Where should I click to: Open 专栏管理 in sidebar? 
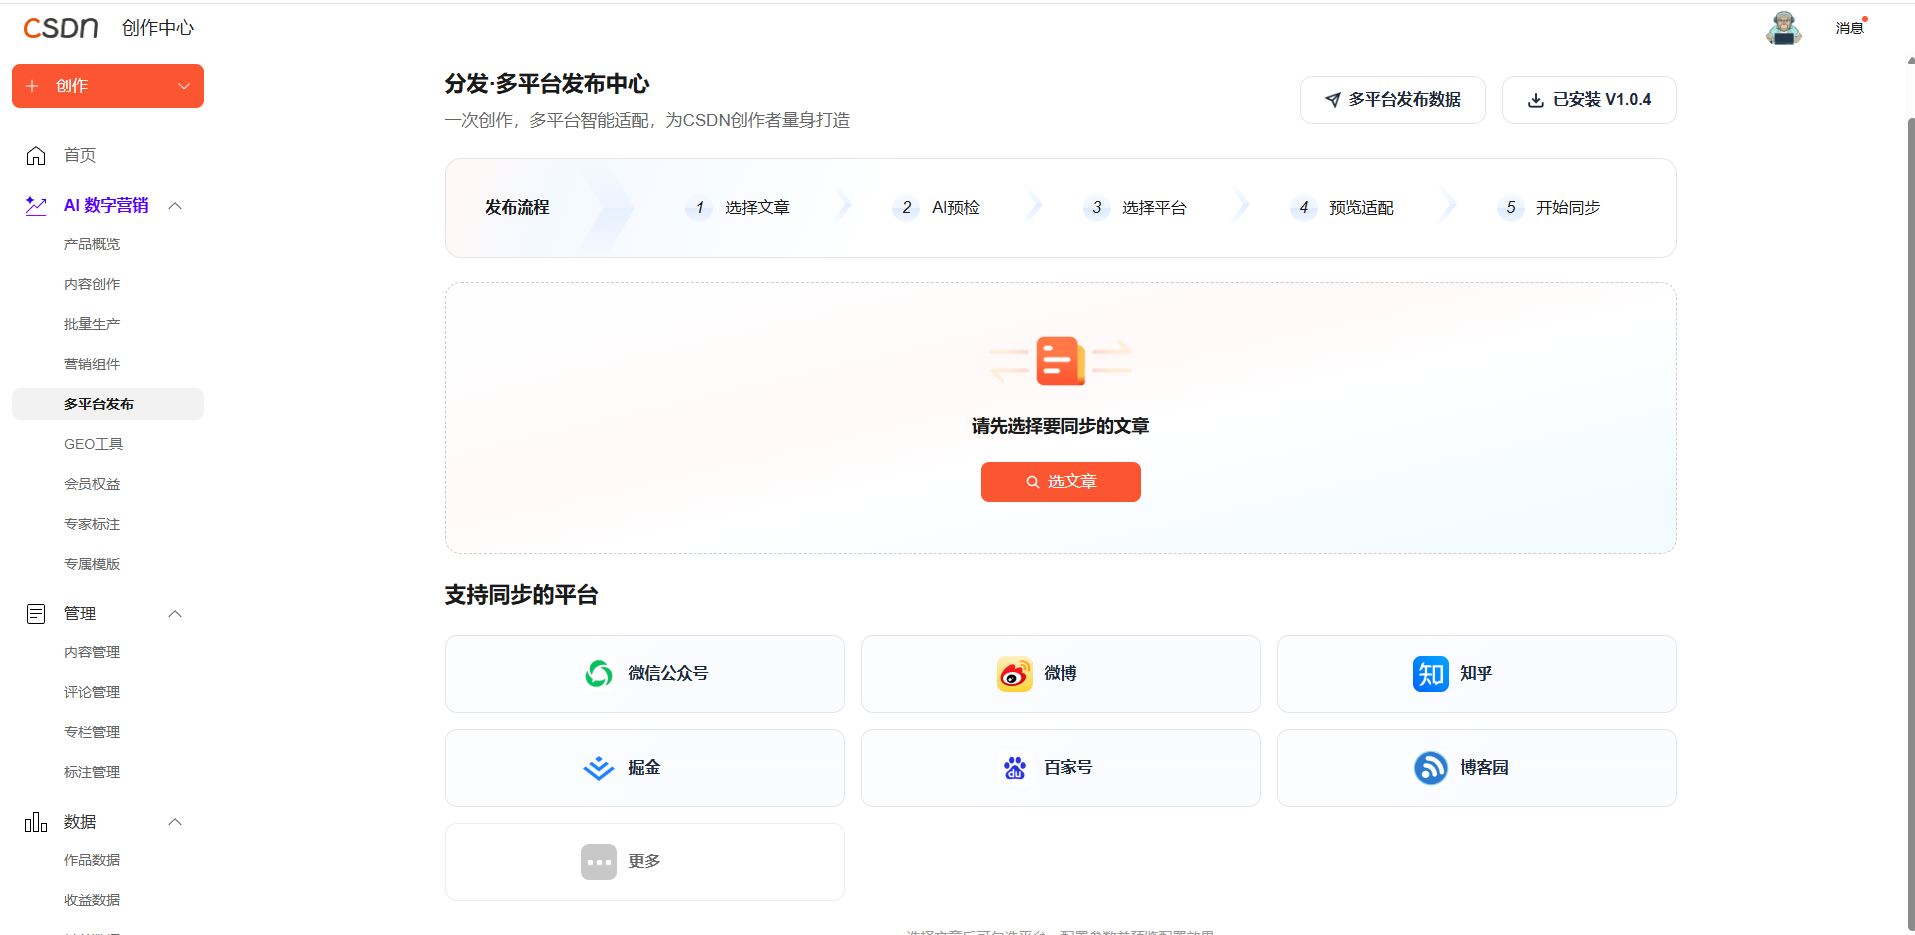[92, 732]
